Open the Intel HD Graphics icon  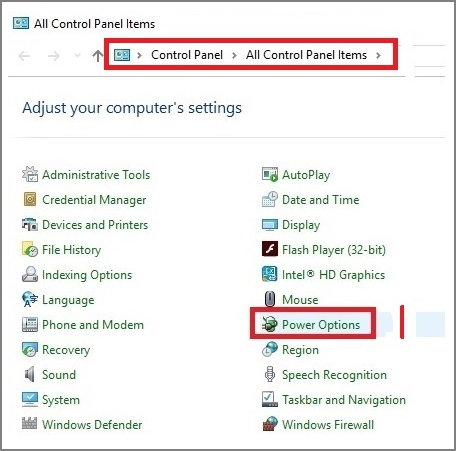coord(270,274)
